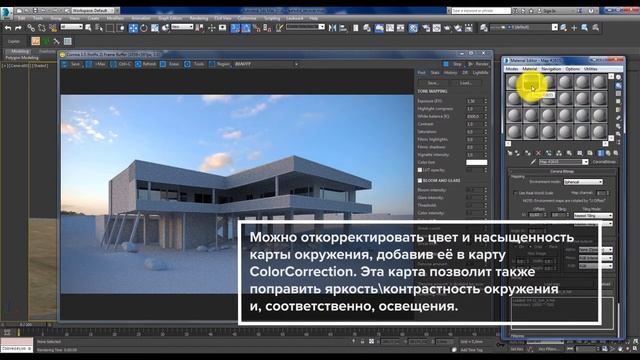Open the Material Editor toolbar icon

point(413,28)
